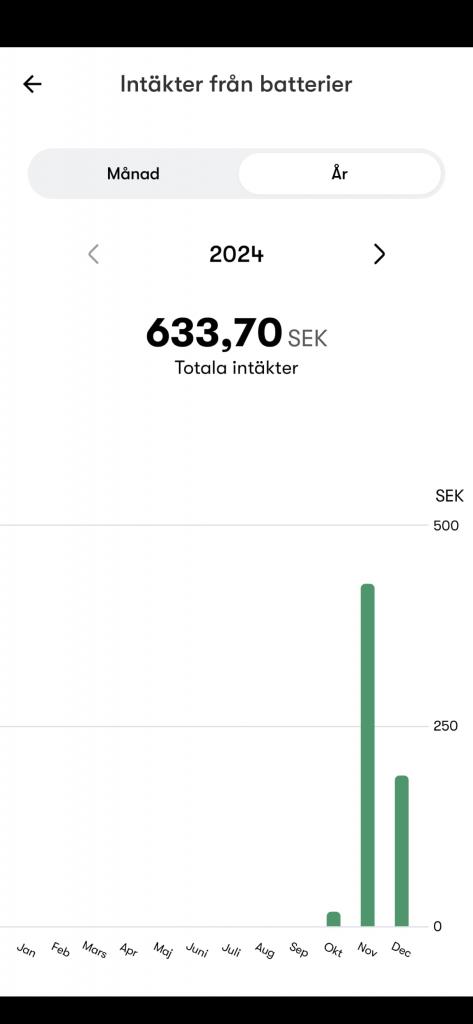Viewport: 473px width, 1024px height.
Task: Tap the Feb month label
Action: [x=60, y=950]
